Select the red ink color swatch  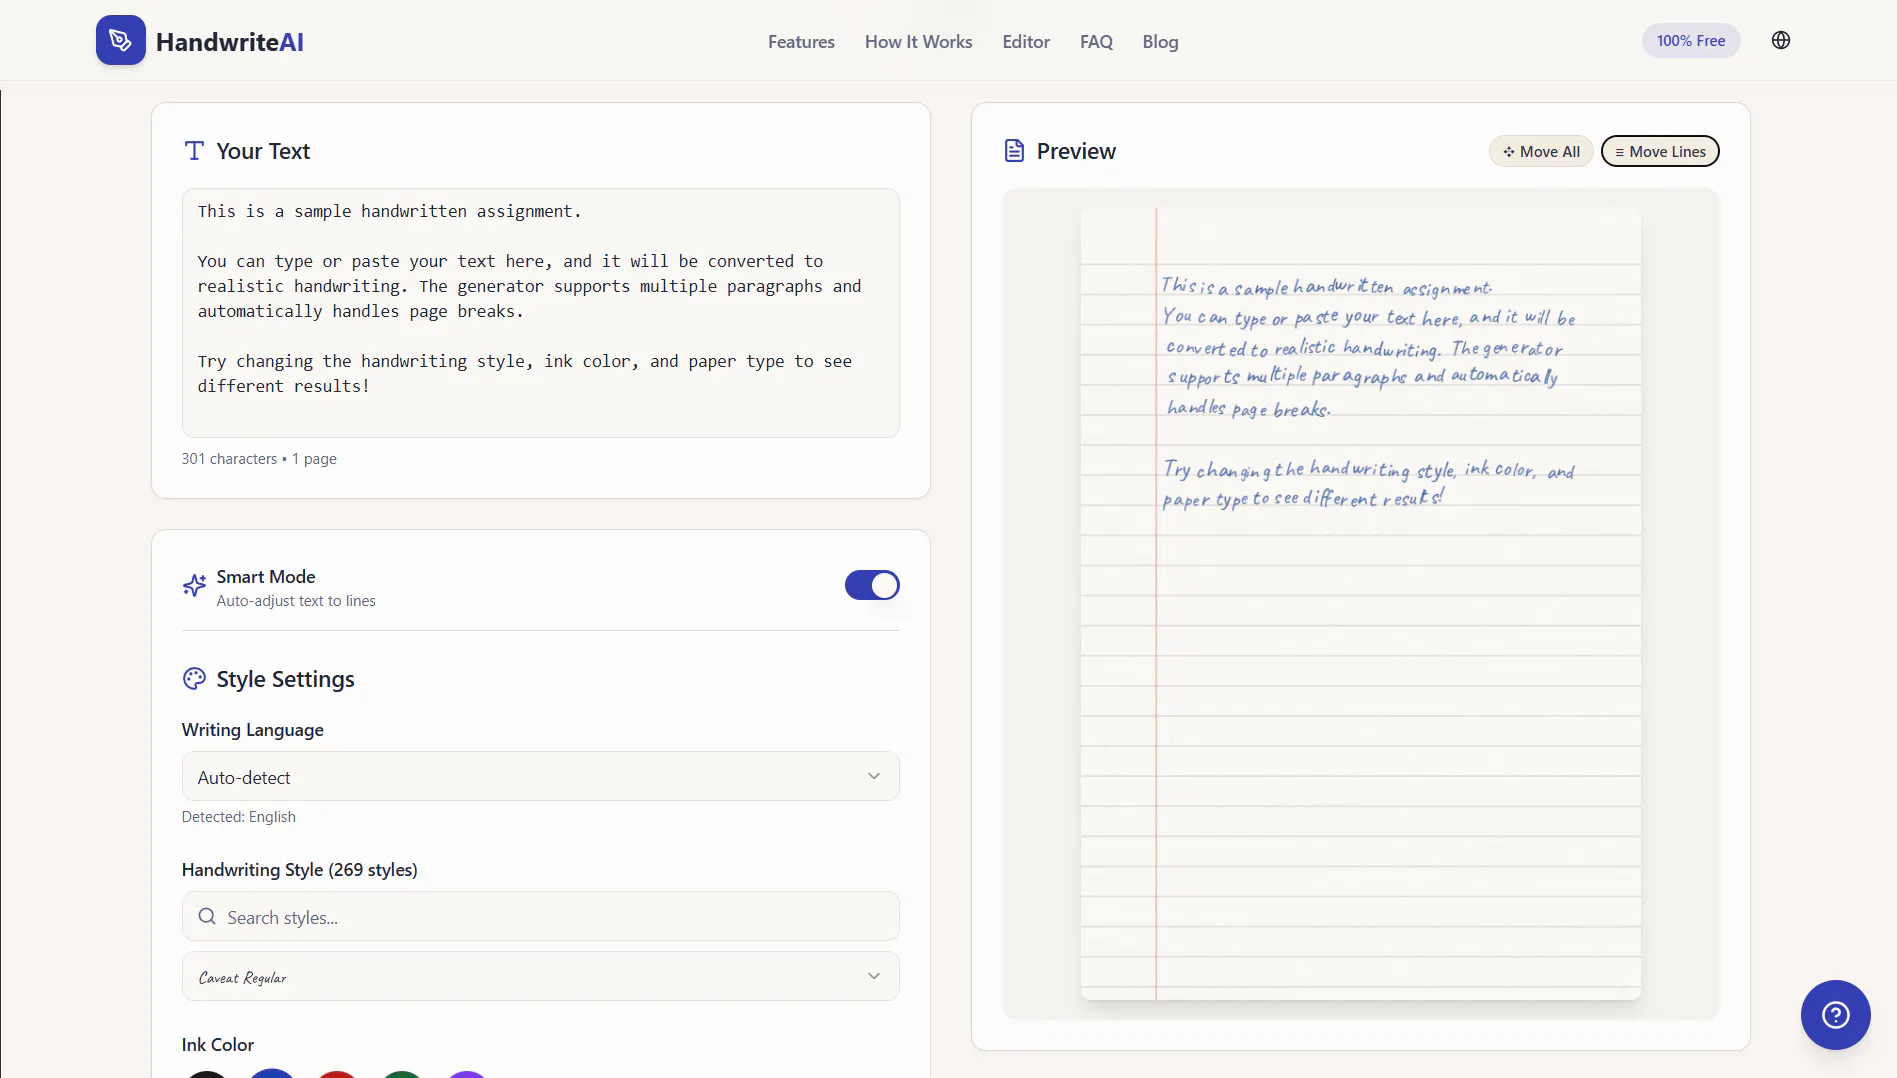pos(337,1074)
